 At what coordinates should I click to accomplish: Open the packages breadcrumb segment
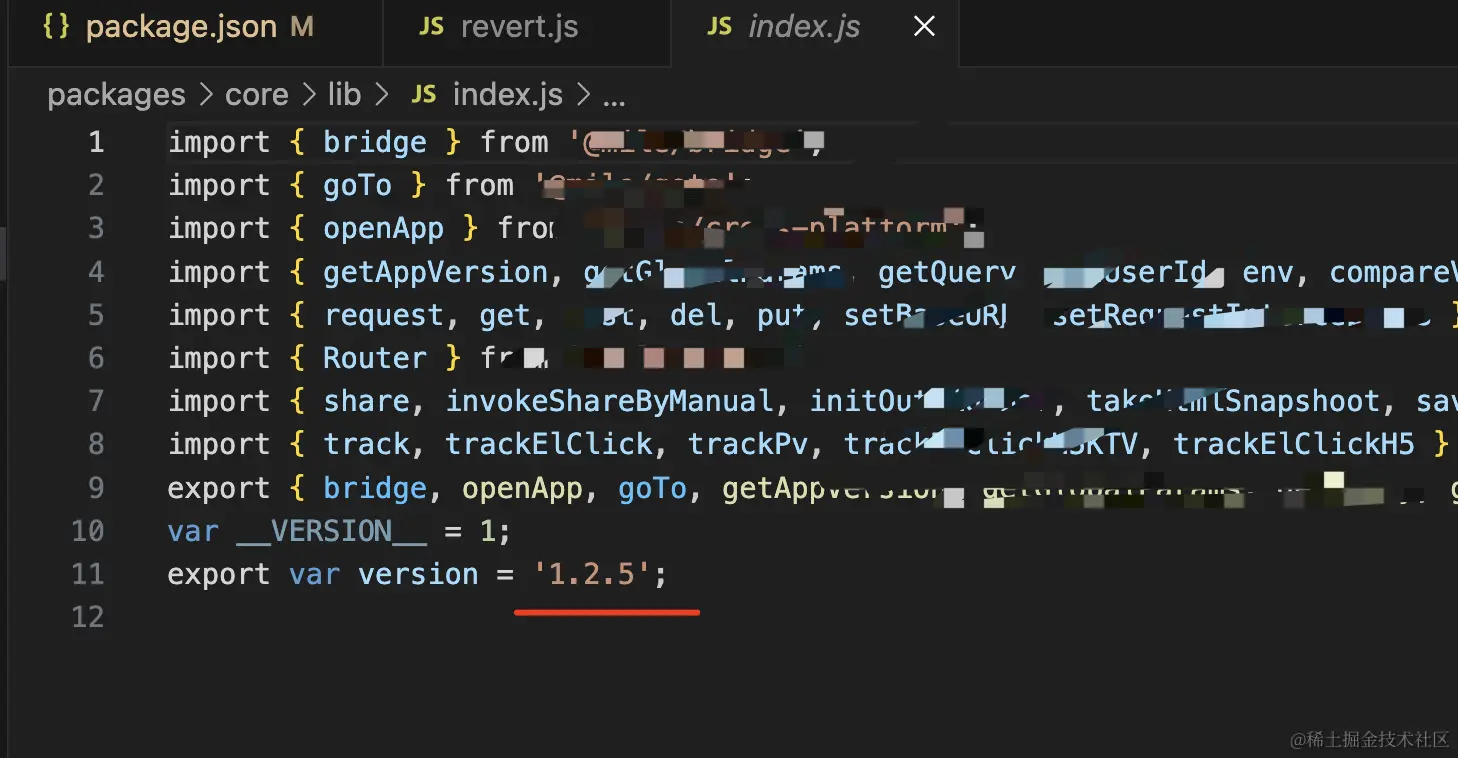pos(116,94)
